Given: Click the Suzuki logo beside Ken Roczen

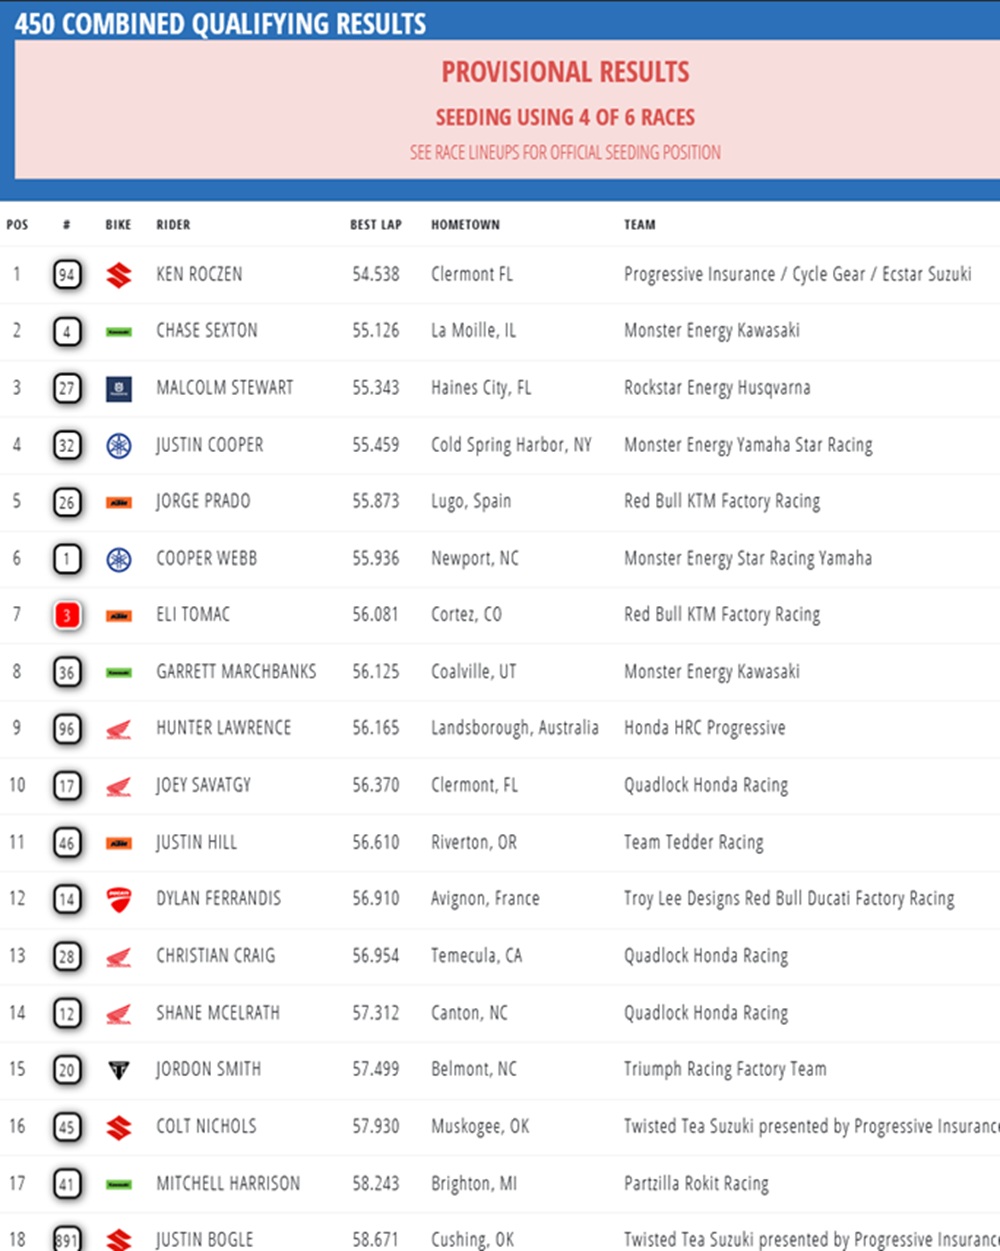Looking at the screenshot, I should tap(119, 275).
